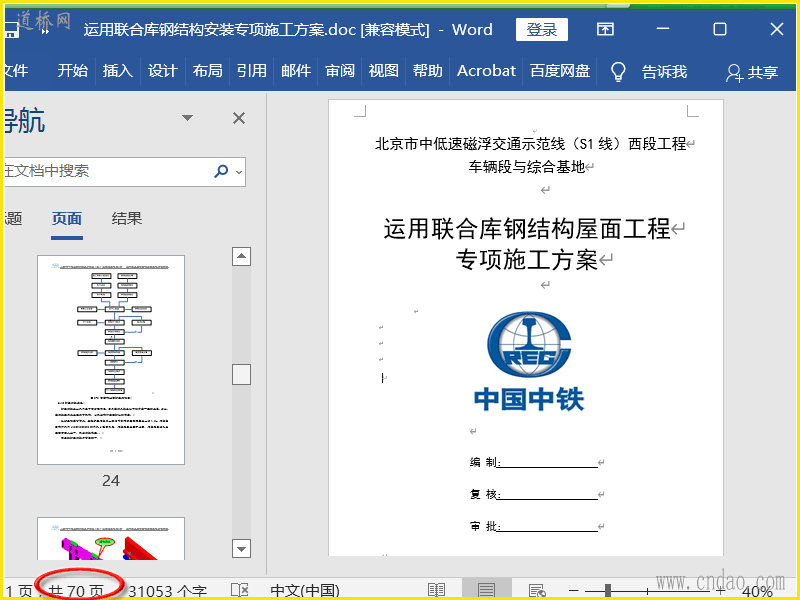This screenshot has width=800, height=600.
Task: Click the document search input field
Action: (x=107, y=171)
